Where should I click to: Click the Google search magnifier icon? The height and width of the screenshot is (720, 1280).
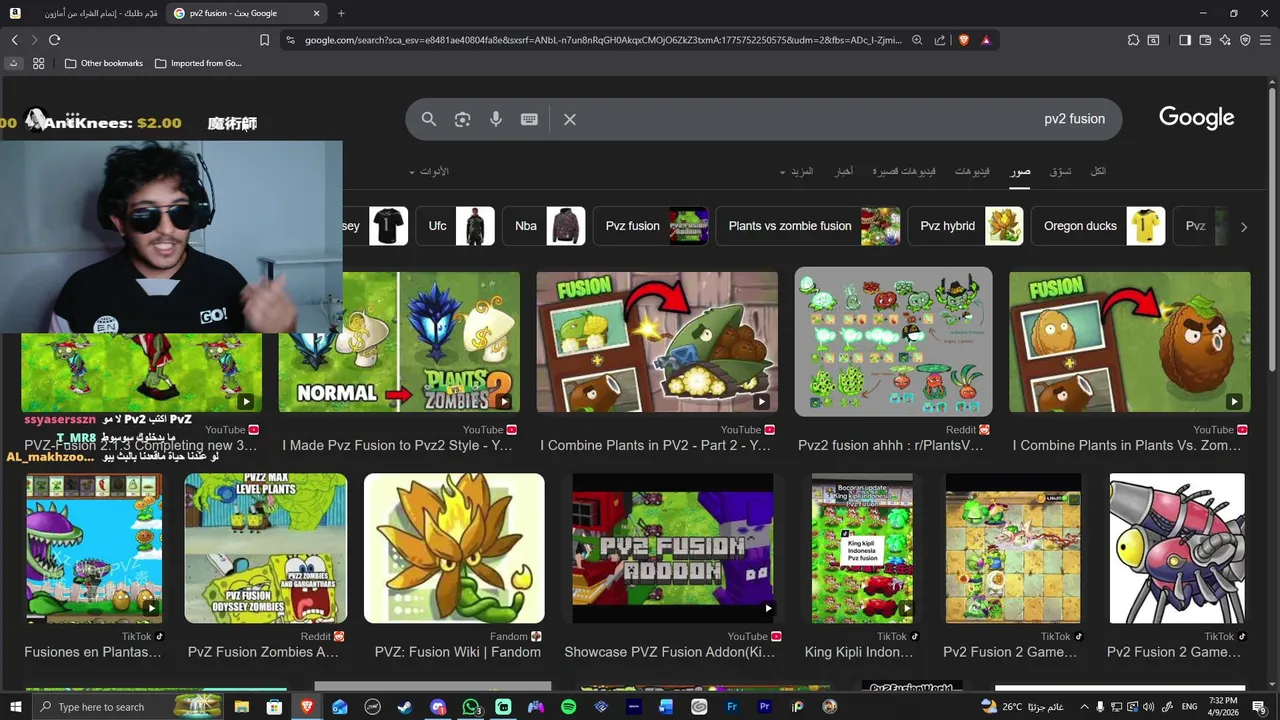click(x=429, y=119)
